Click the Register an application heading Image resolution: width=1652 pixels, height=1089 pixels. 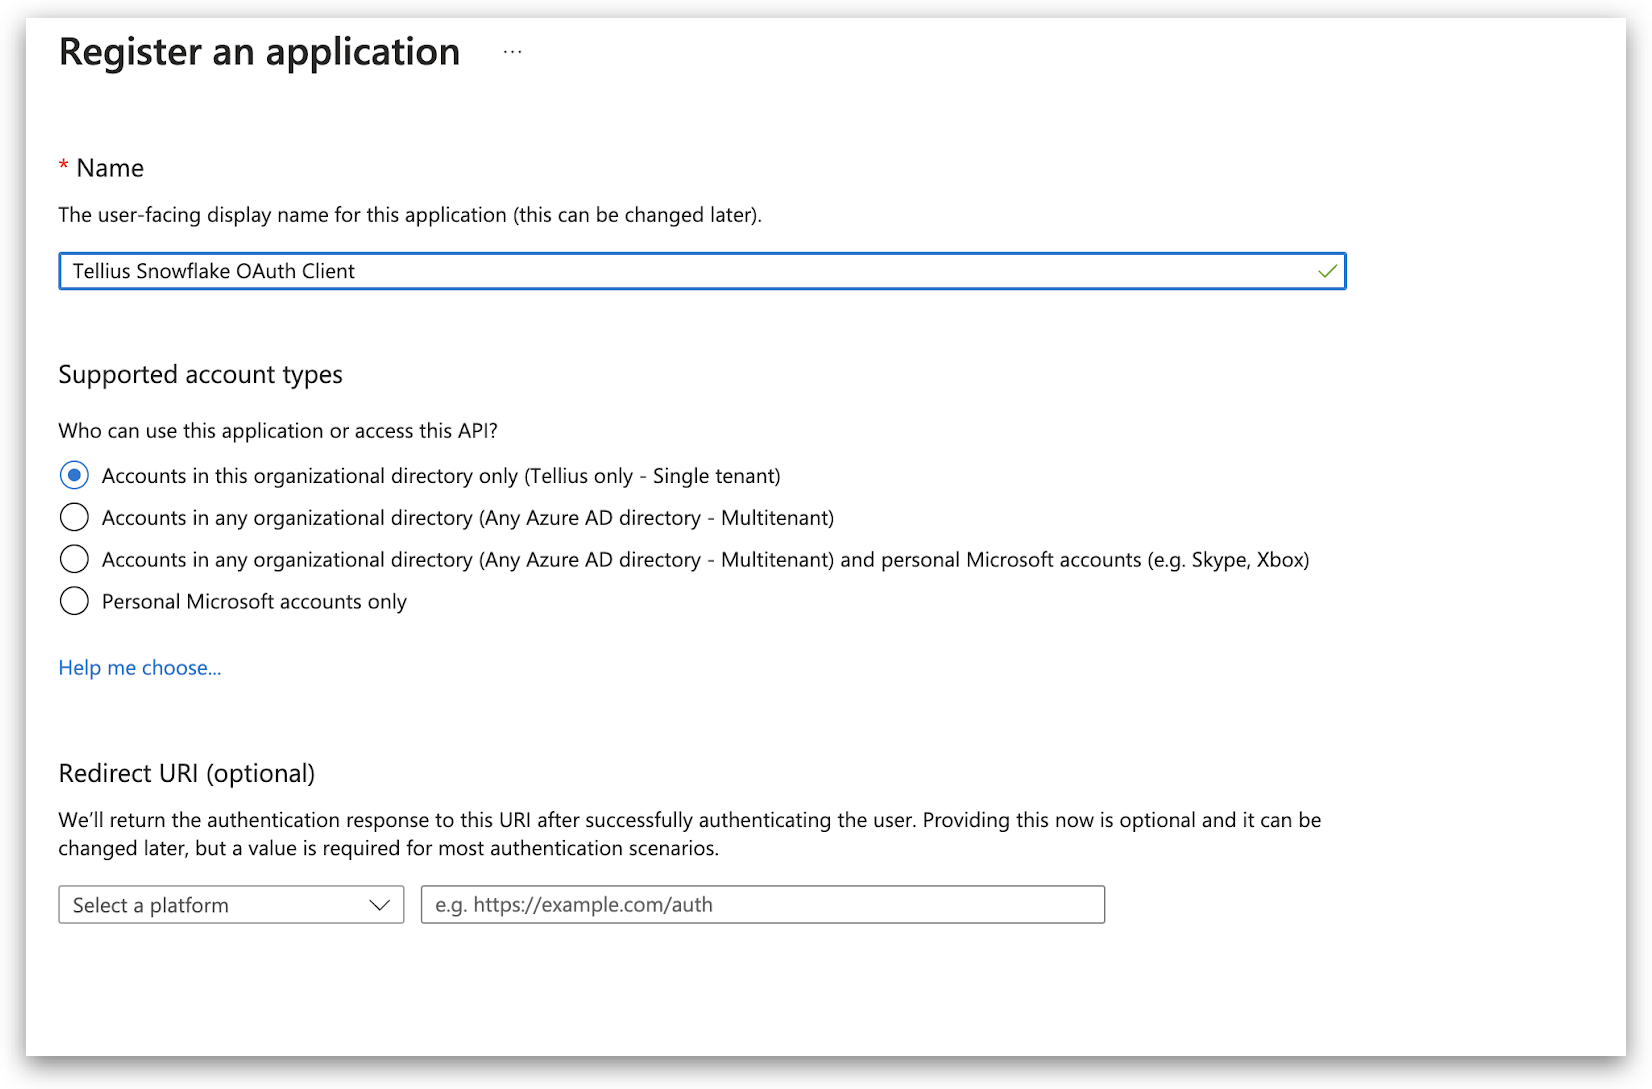[x=259, y=52]
